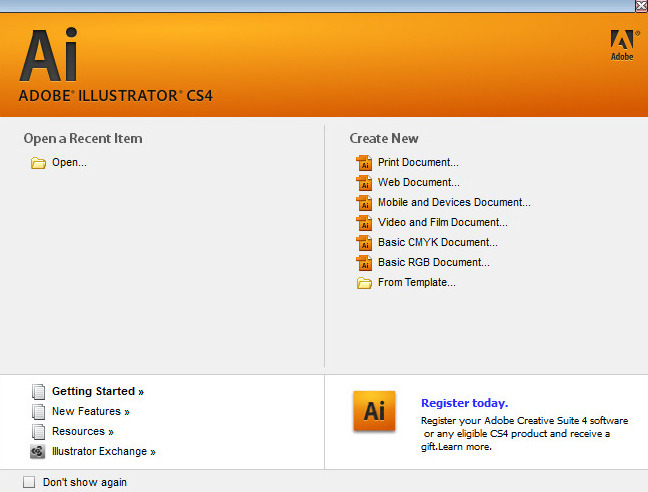Open the Getting Started » link
The width and height of the screenshot is (648, 492).
click(98, 391)
